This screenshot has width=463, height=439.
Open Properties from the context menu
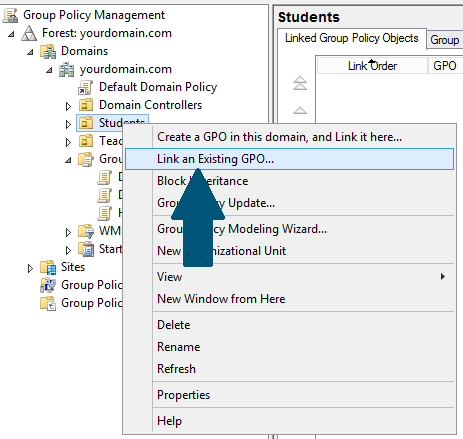click(289, 395)
